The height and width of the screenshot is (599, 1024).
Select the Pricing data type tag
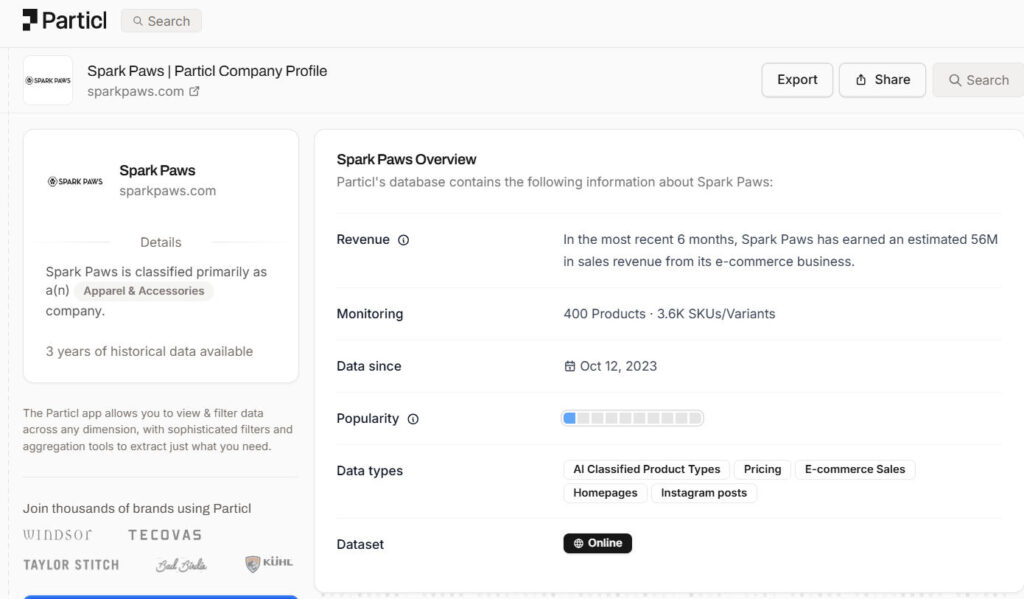[762, 469]
